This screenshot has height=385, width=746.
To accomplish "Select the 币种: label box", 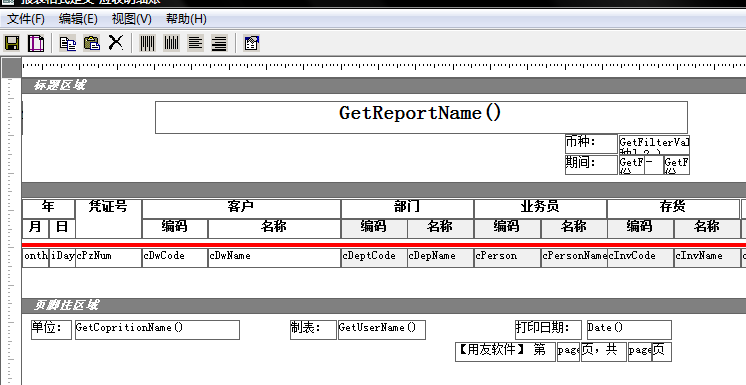I will pyautogui.click(x=591, y=144).
